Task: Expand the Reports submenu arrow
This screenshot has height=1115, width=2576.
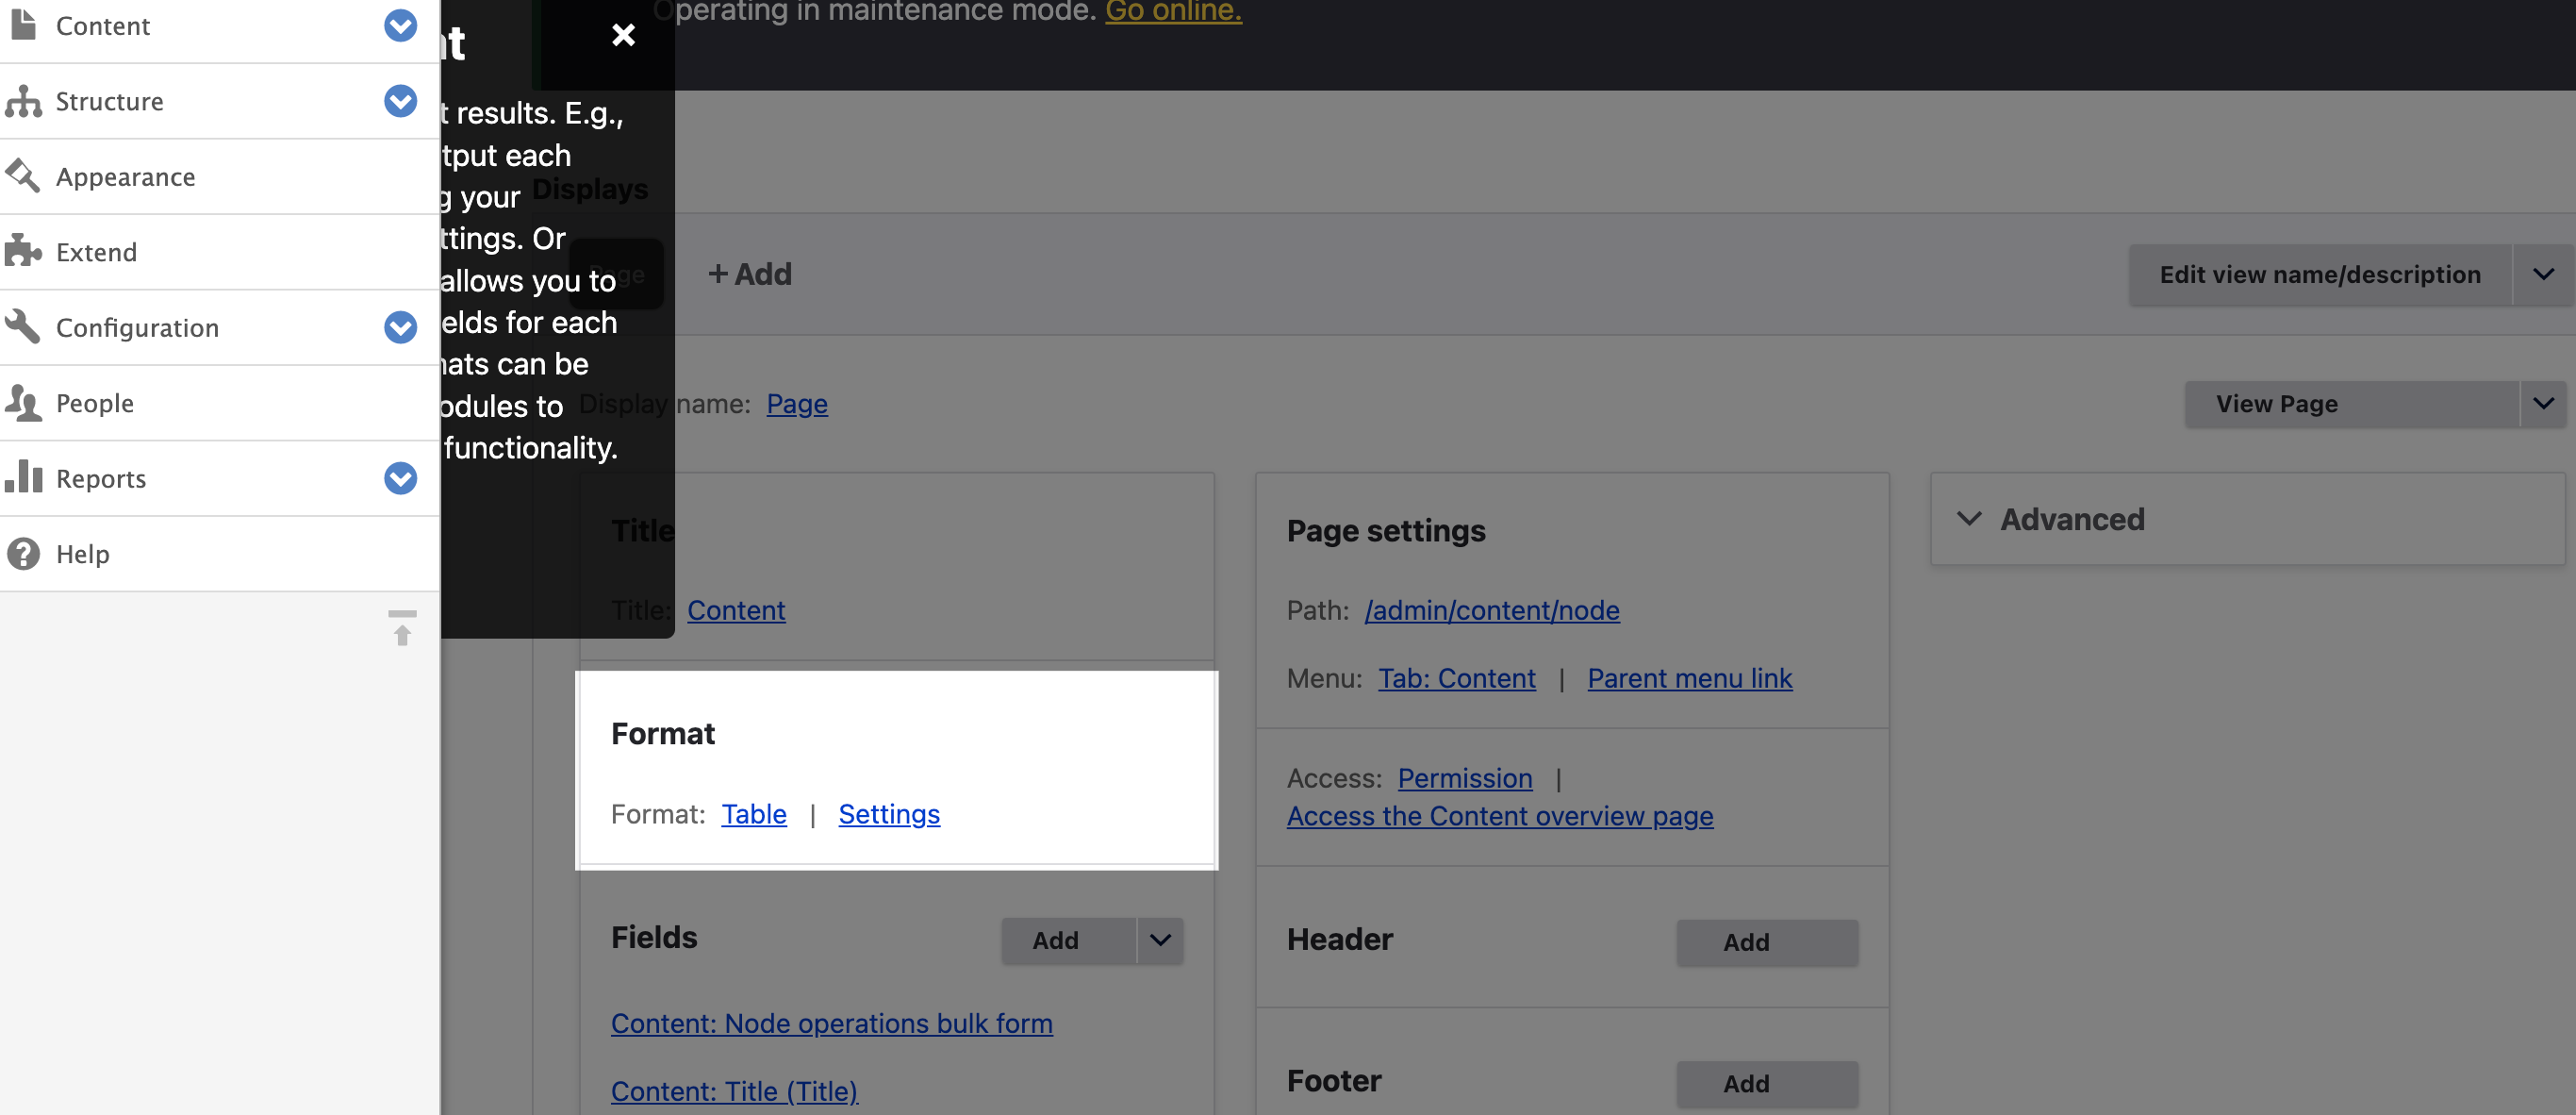Action: pos(400,478)
